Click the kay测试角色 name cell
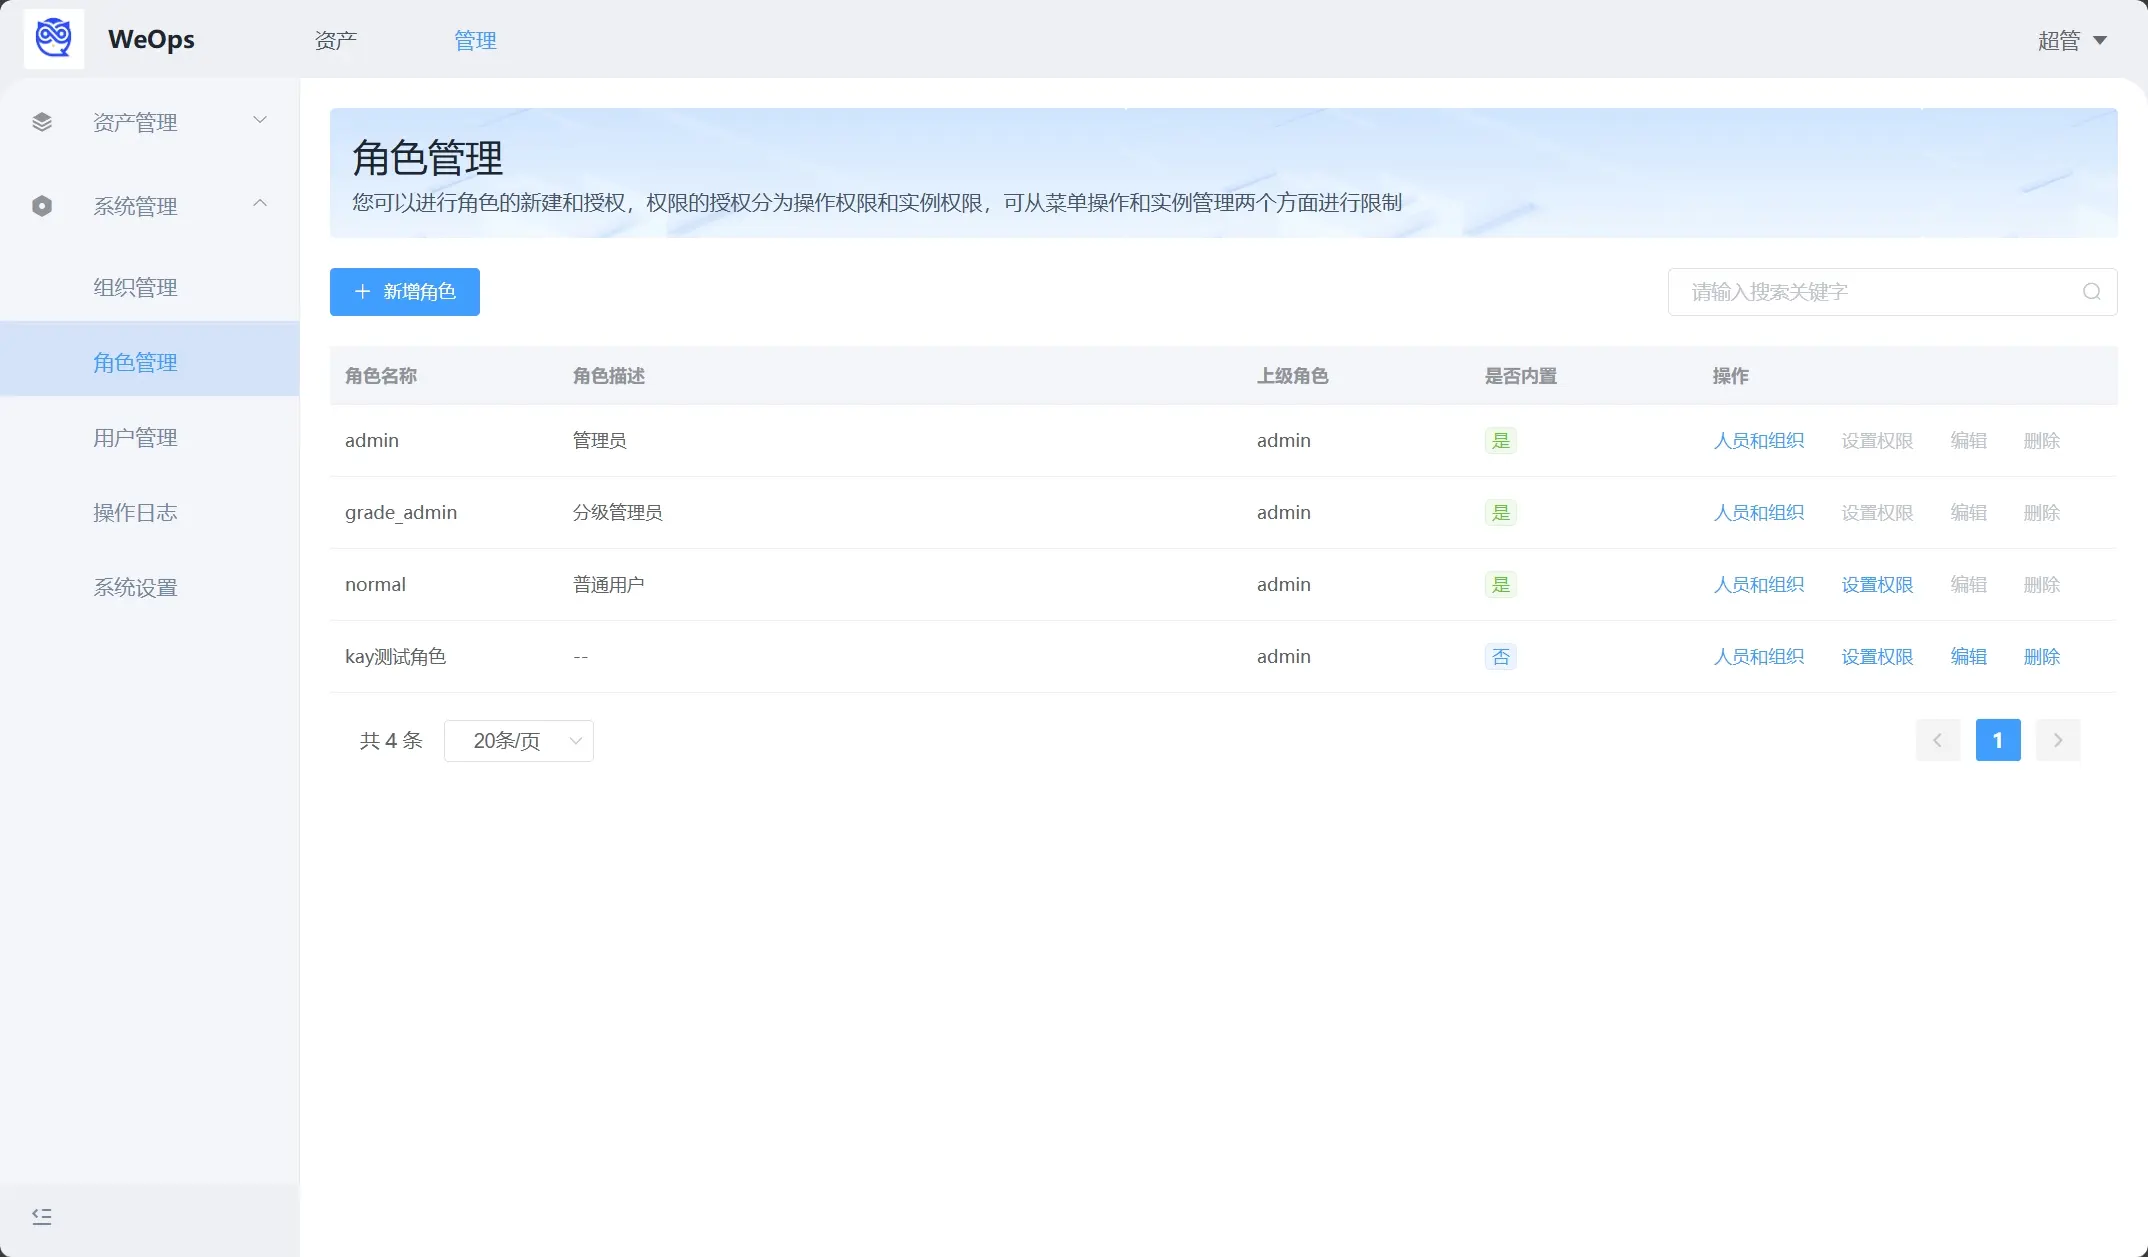This screenshot has width=2148, height=1257. coord(395,657)
